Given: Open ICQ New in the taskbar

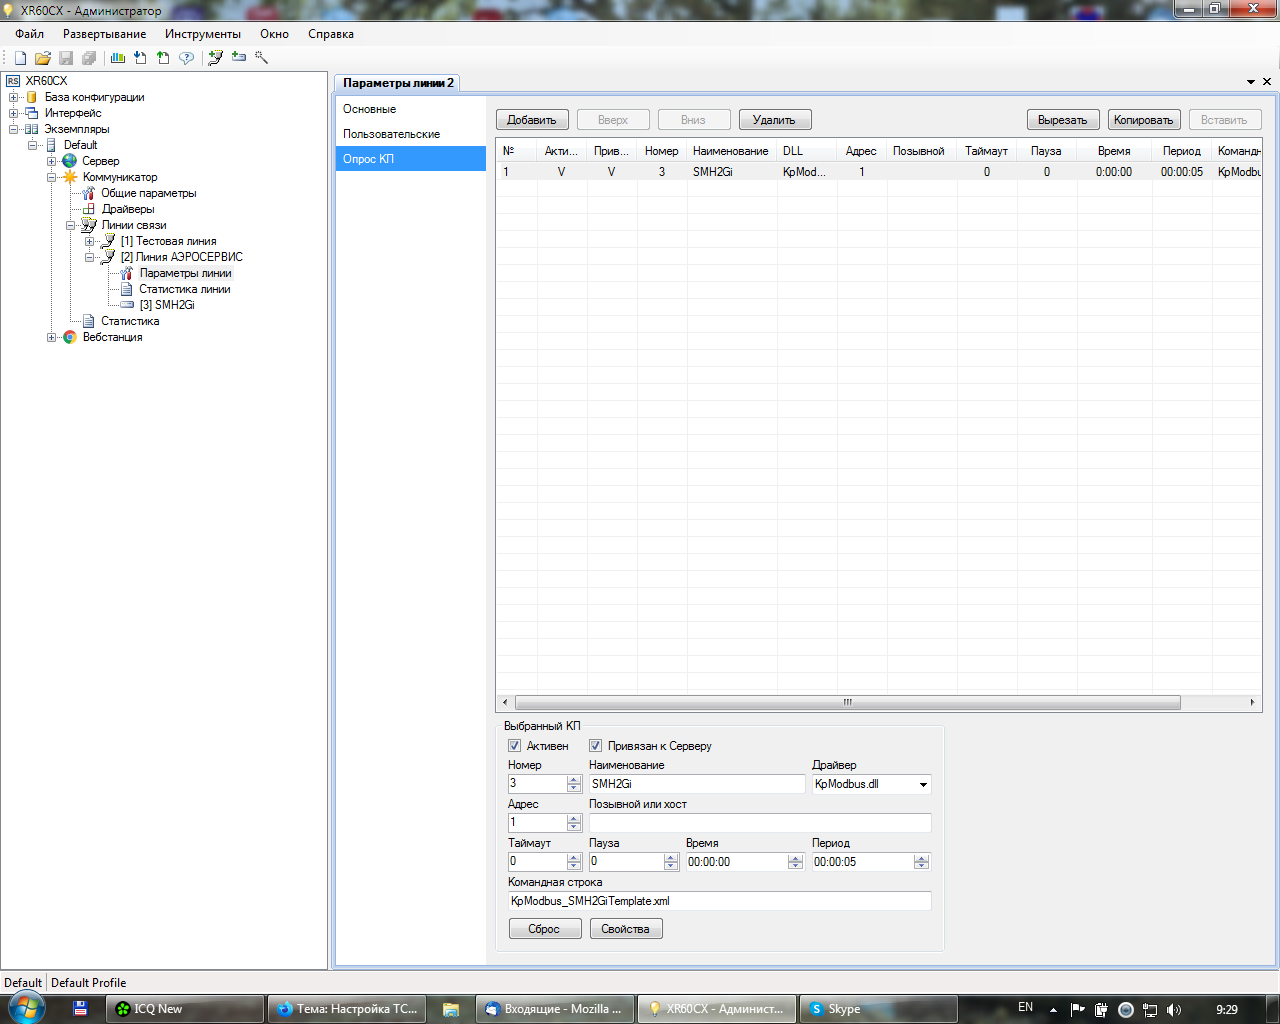Looking at the screenshot, I should (x=184, y=1009).
